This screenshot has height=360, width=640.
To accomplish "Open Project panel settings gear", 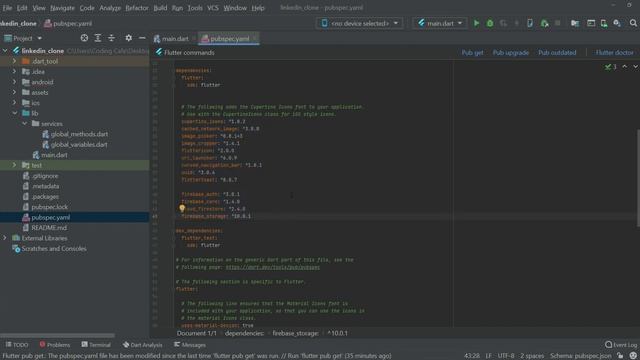I will pyautogui.click(x=128, y=38).
